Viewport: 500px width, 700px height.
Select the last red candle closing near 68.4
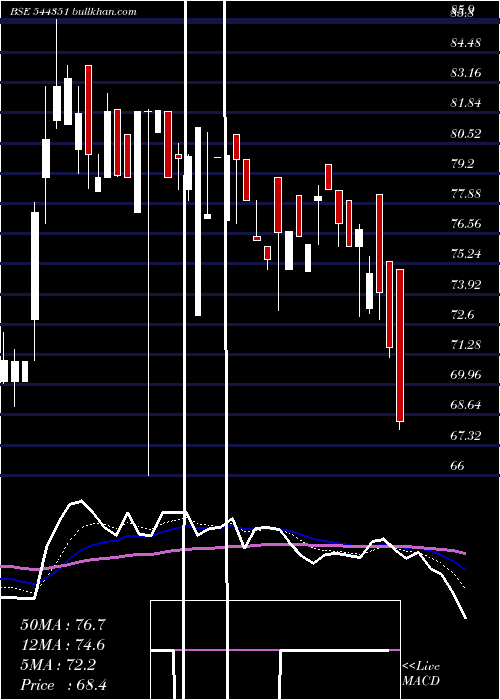(x=400, y=345)
